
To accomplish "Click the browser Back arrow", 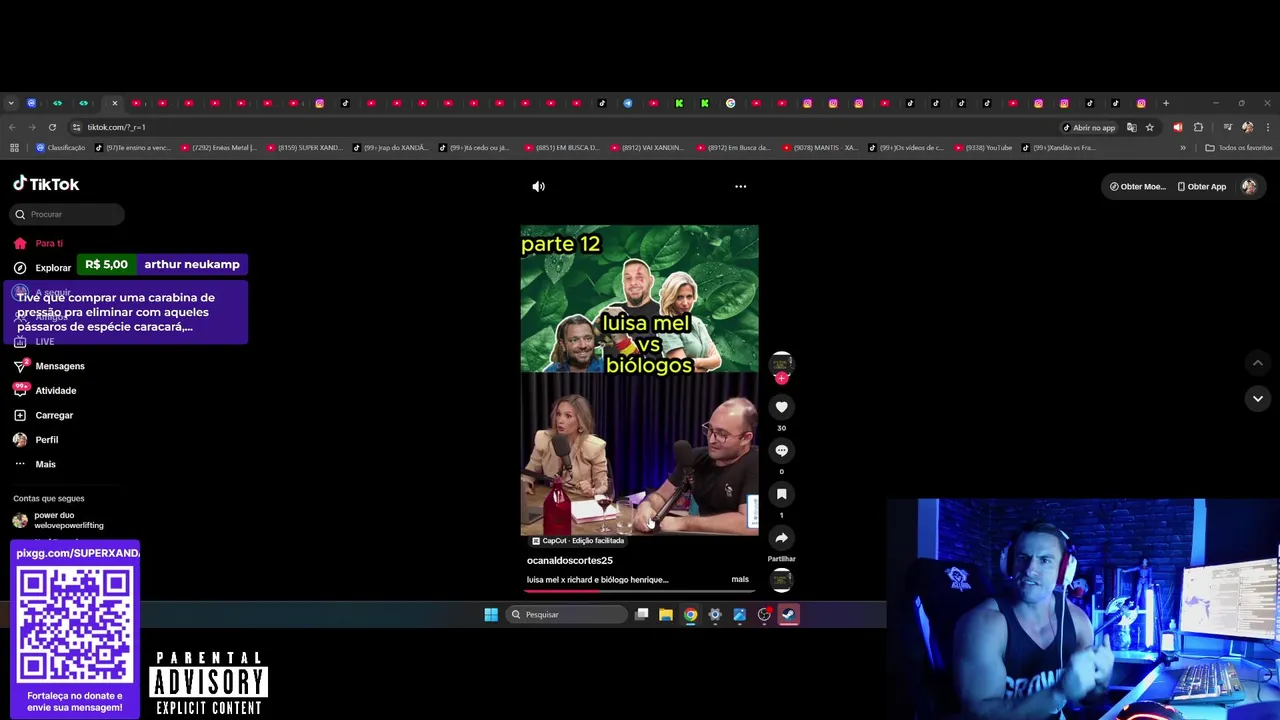I will pos(12,127).
